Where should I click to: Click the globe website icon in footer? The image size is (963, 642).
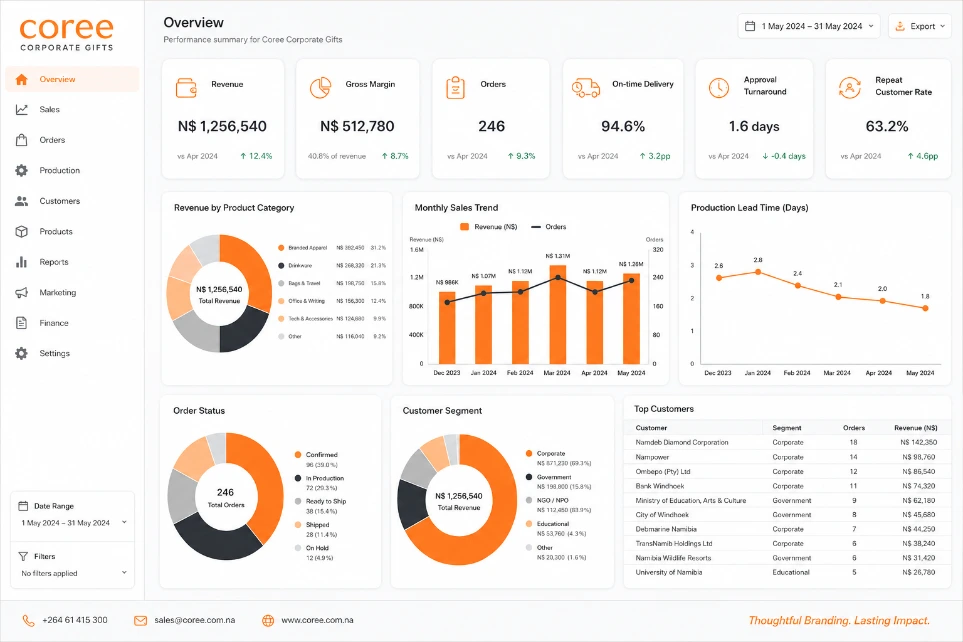click(x=268, y=620)
